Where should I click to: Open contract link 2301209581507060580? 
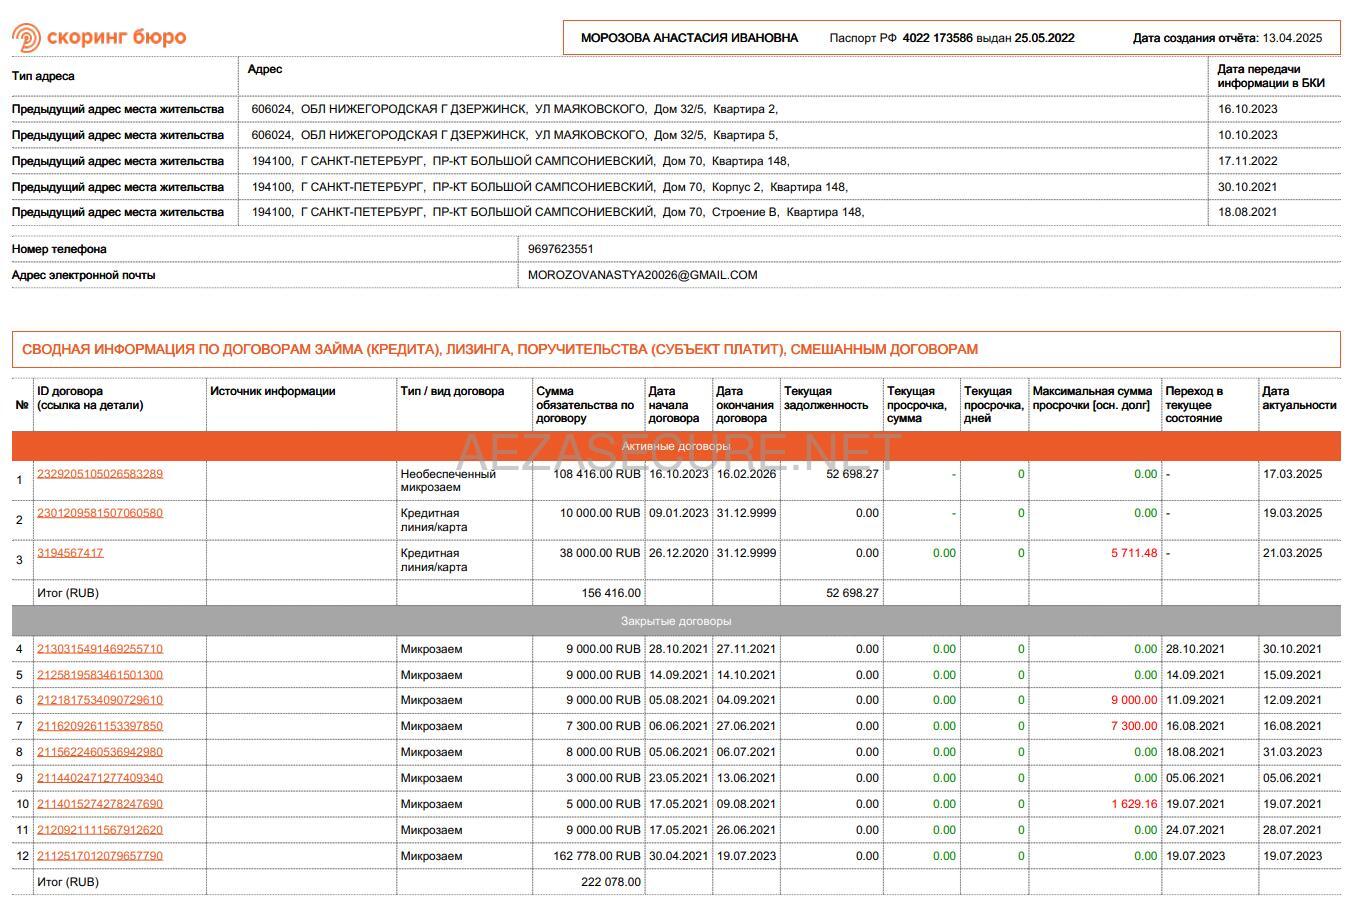(100, 513)
